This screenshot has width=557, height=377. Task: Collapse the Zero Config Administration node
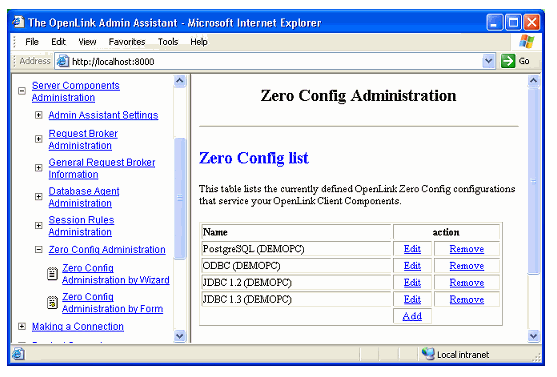[x=39, y=249]
